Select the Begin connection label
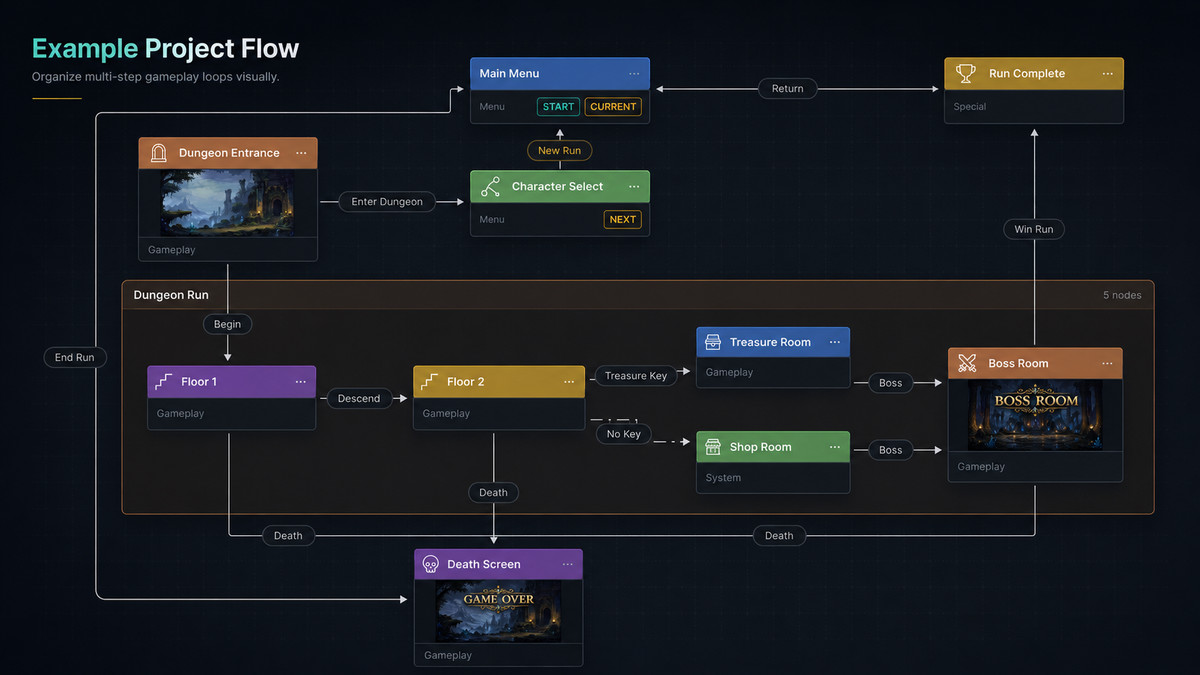Viewport: 1200px width, 675px height. pos(228,324)
